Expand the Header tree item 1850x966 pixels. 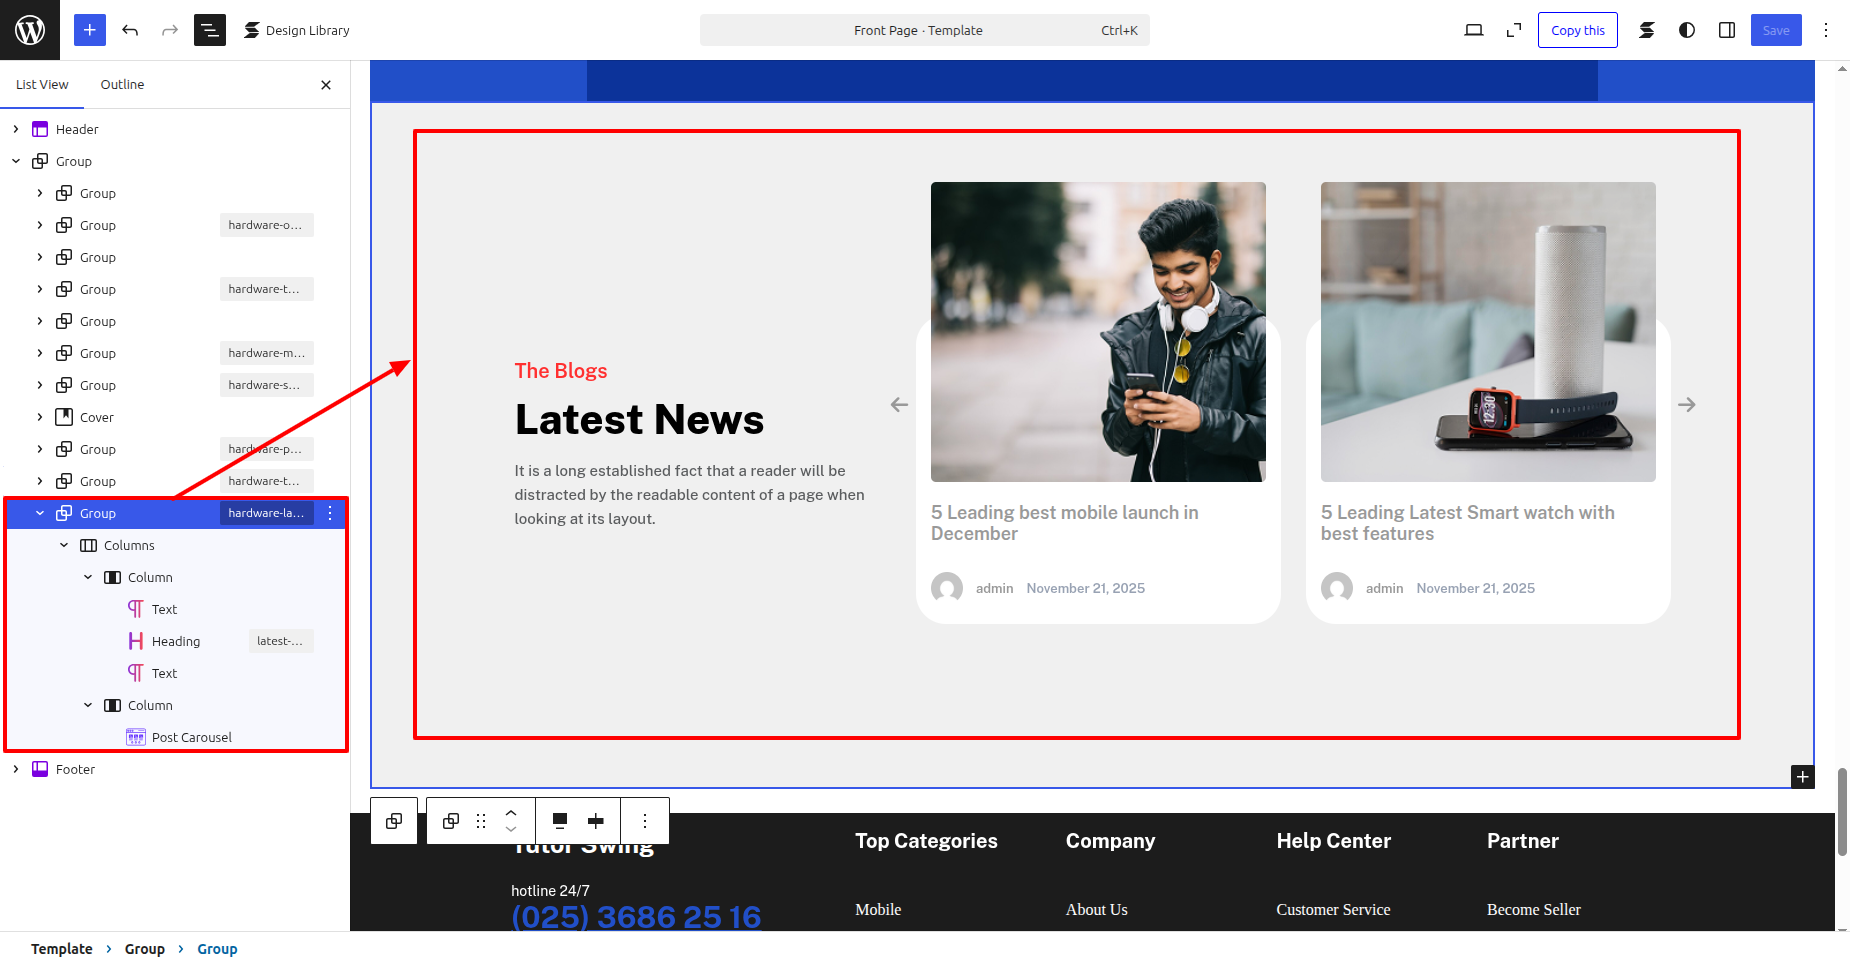16,129
